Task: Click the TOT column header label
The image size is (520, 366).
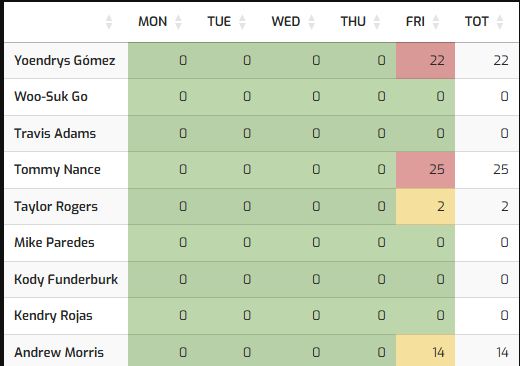Action: (477, 22)
